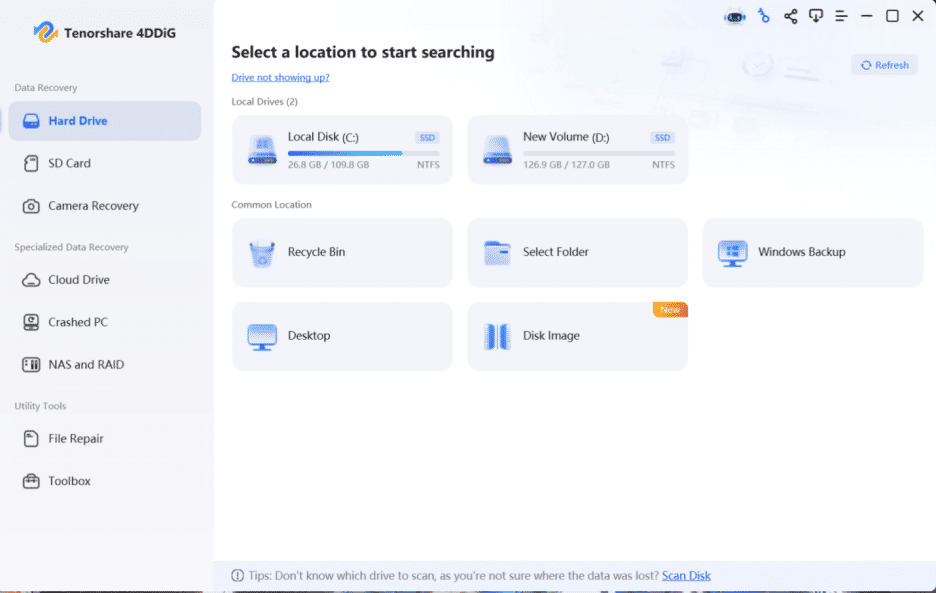Select Hard Drive in the sidebar
The image size is (936, 593).
tap(105, 121)
